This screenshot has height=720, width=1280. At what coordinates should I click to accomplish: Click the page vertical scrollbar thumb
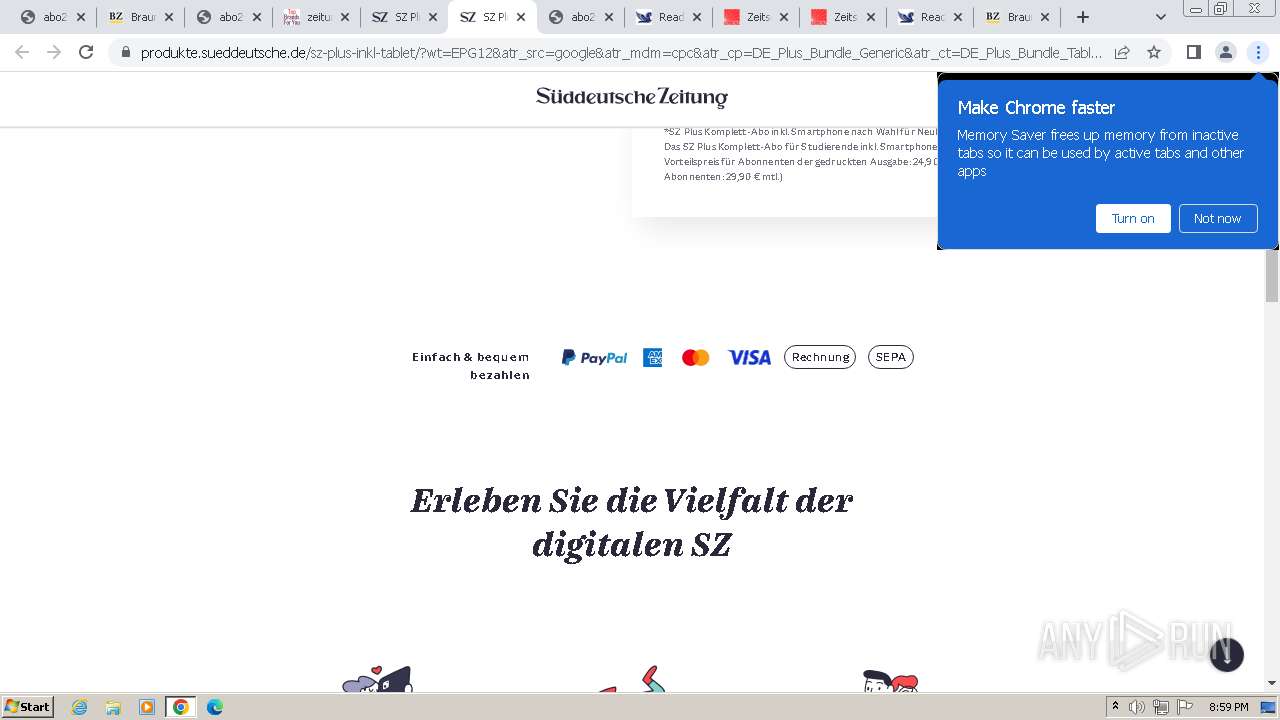[1272, 275]
